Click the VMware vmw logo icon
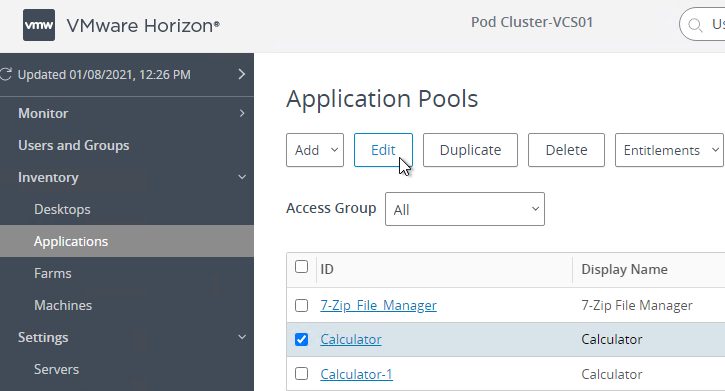This screenshot has width=725, height=391. (x=39, y=25)
